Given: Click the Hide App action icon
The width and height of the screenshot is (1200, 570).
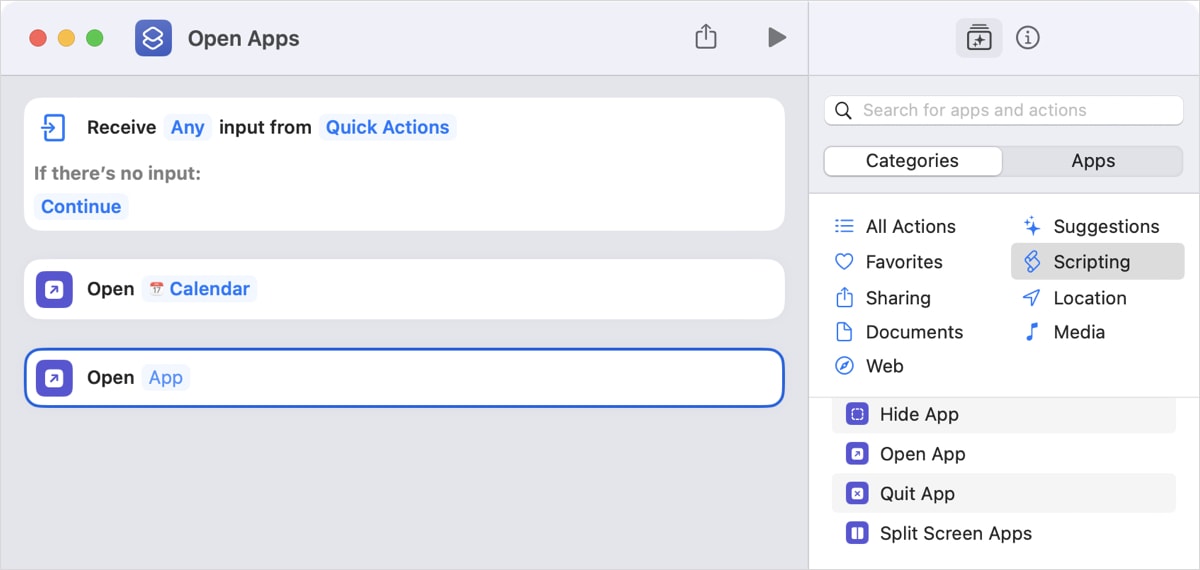Looking at the screenshot, I should (857, 414).
